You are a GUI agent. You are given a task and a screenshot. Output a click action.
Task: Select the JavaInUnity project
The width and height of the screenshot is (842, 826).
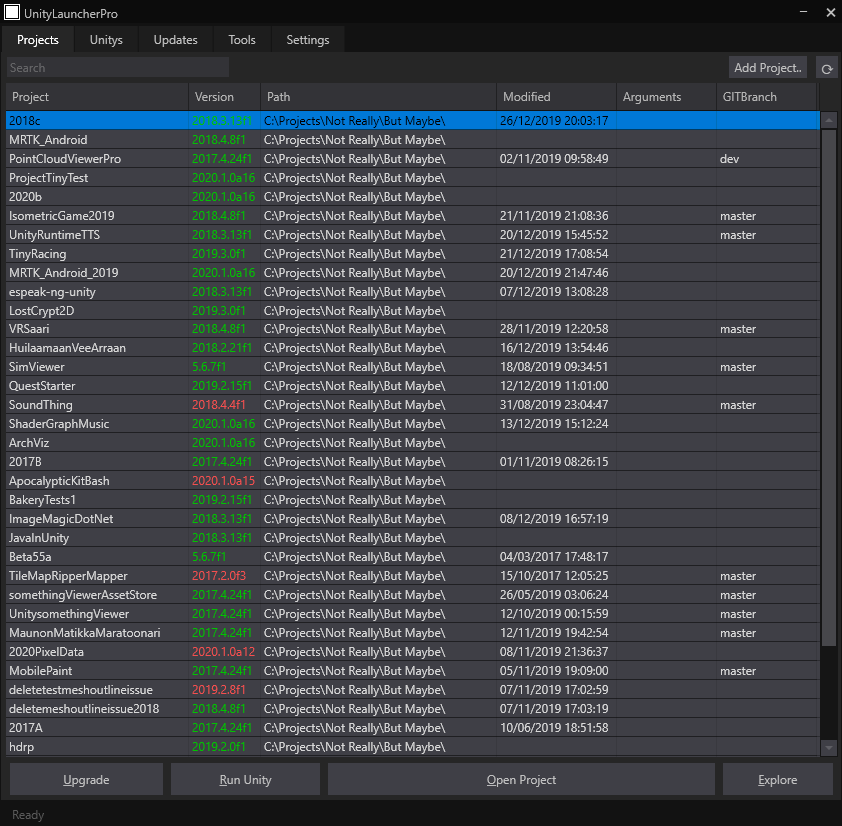[x=412, y=538]
